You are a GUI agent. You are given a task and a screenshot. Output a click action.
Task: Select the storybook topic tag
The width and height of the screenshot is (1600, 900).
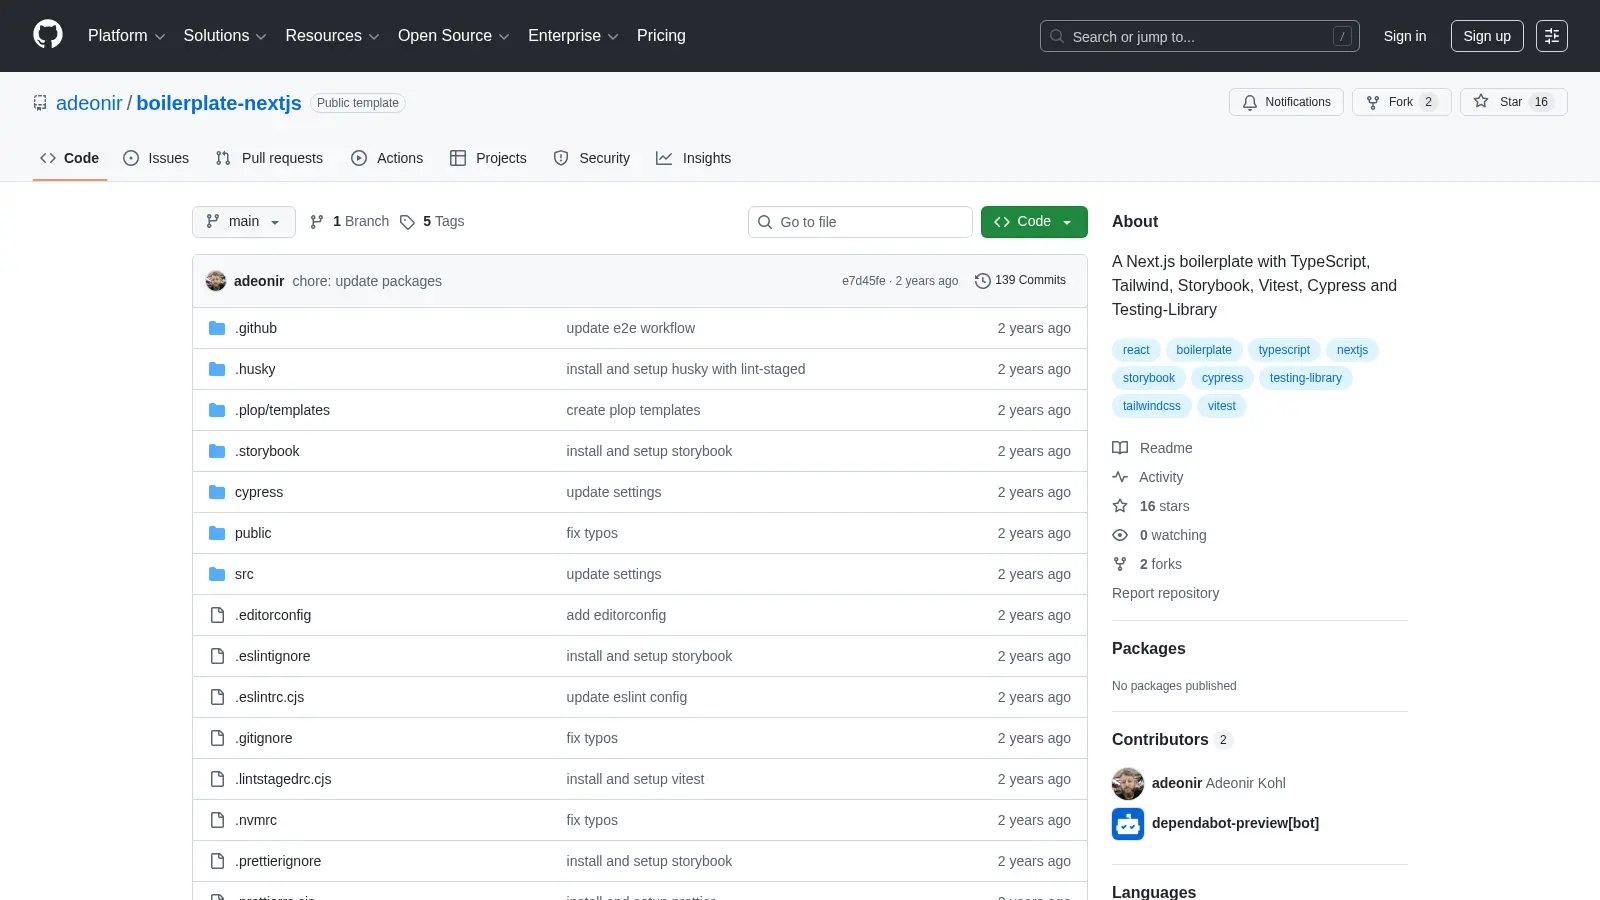click(1149, 378)
